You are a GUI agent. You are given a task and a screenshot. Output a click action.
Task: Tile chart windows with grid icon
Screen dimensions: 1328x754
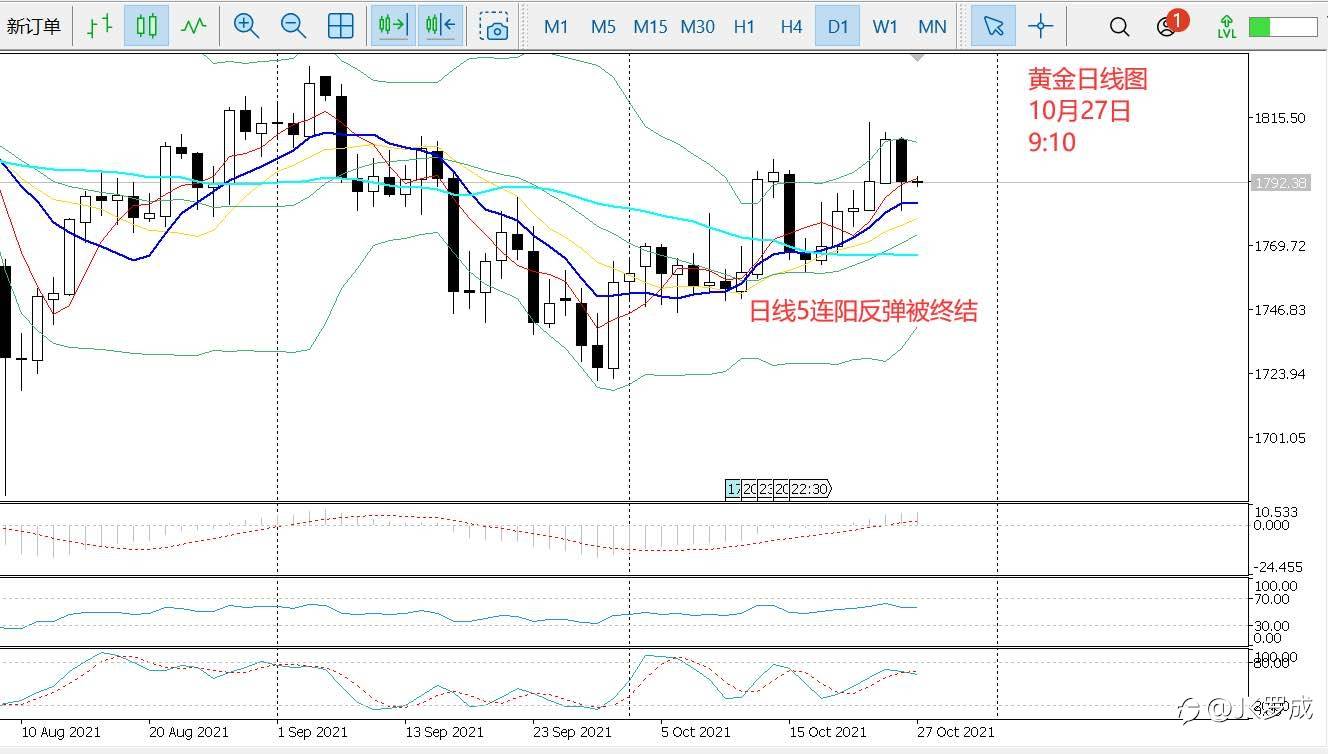tap(341, 26)
